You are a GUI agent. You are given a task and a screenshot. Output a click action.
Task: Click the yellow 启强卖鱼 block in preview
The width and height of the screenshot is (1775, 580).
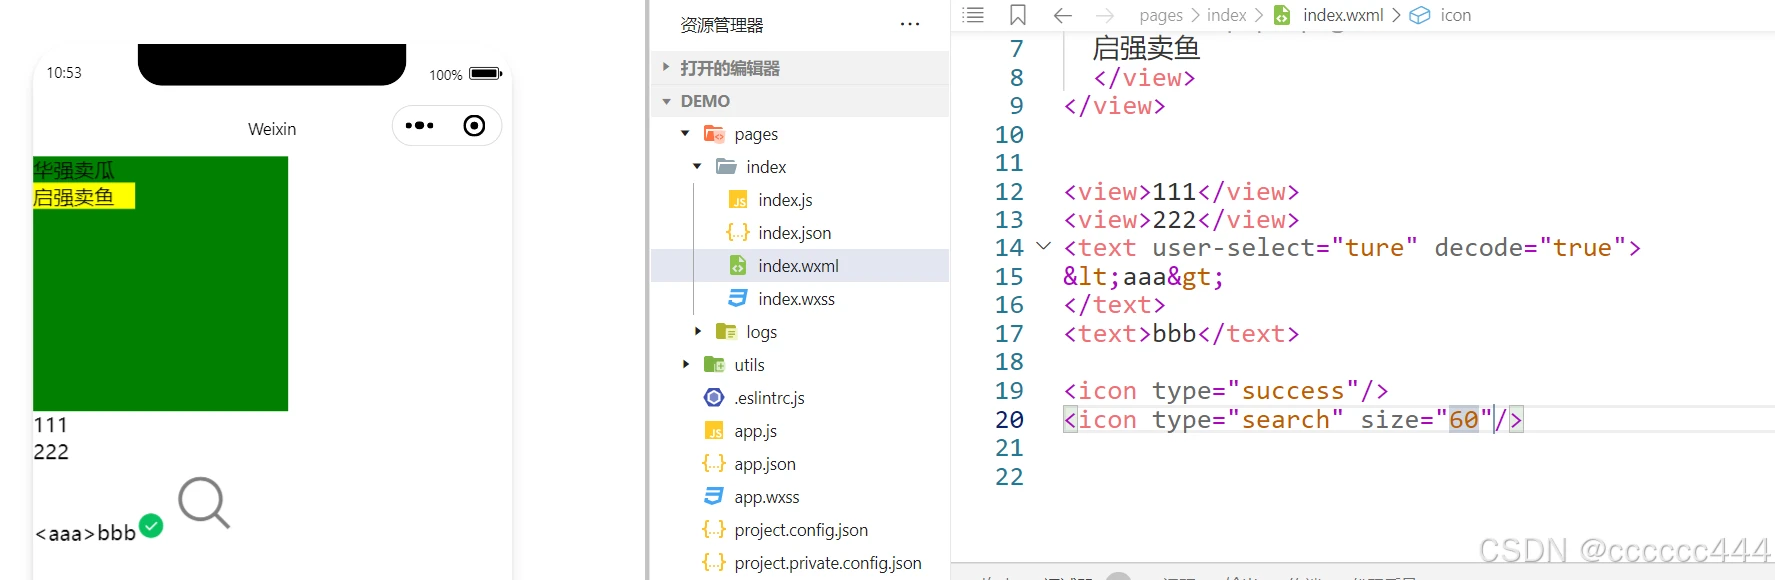point(84,197)
